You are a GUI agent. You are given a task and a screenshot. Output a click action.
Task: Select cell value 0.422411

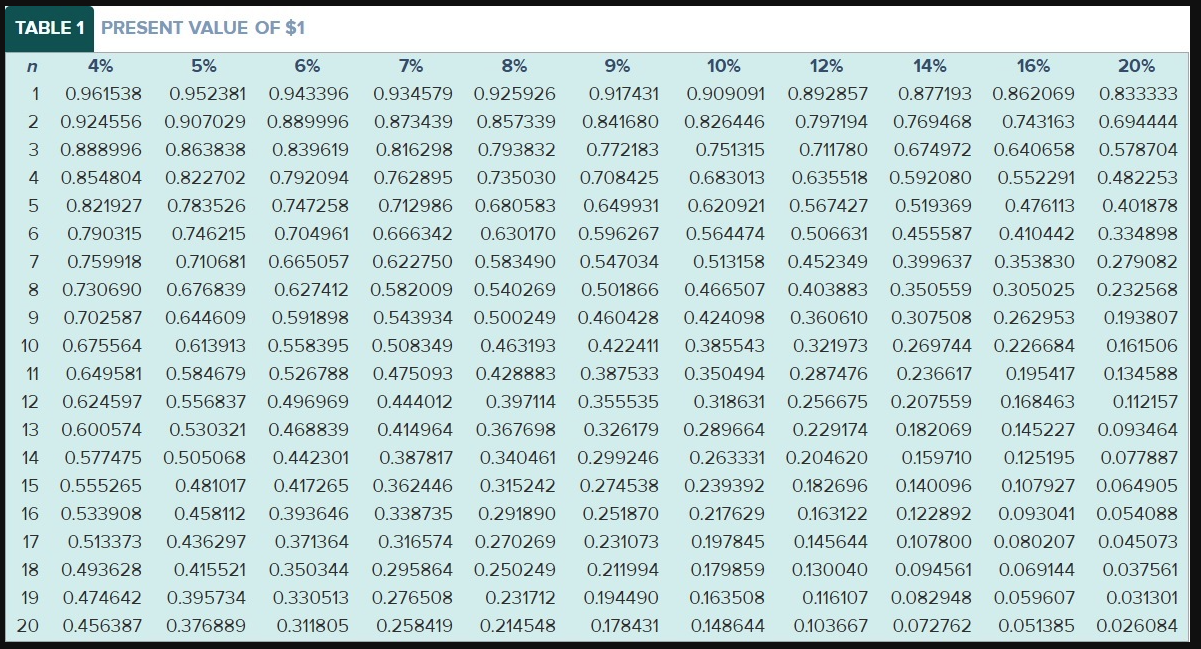pyautogui.click(x=623, y=346)
